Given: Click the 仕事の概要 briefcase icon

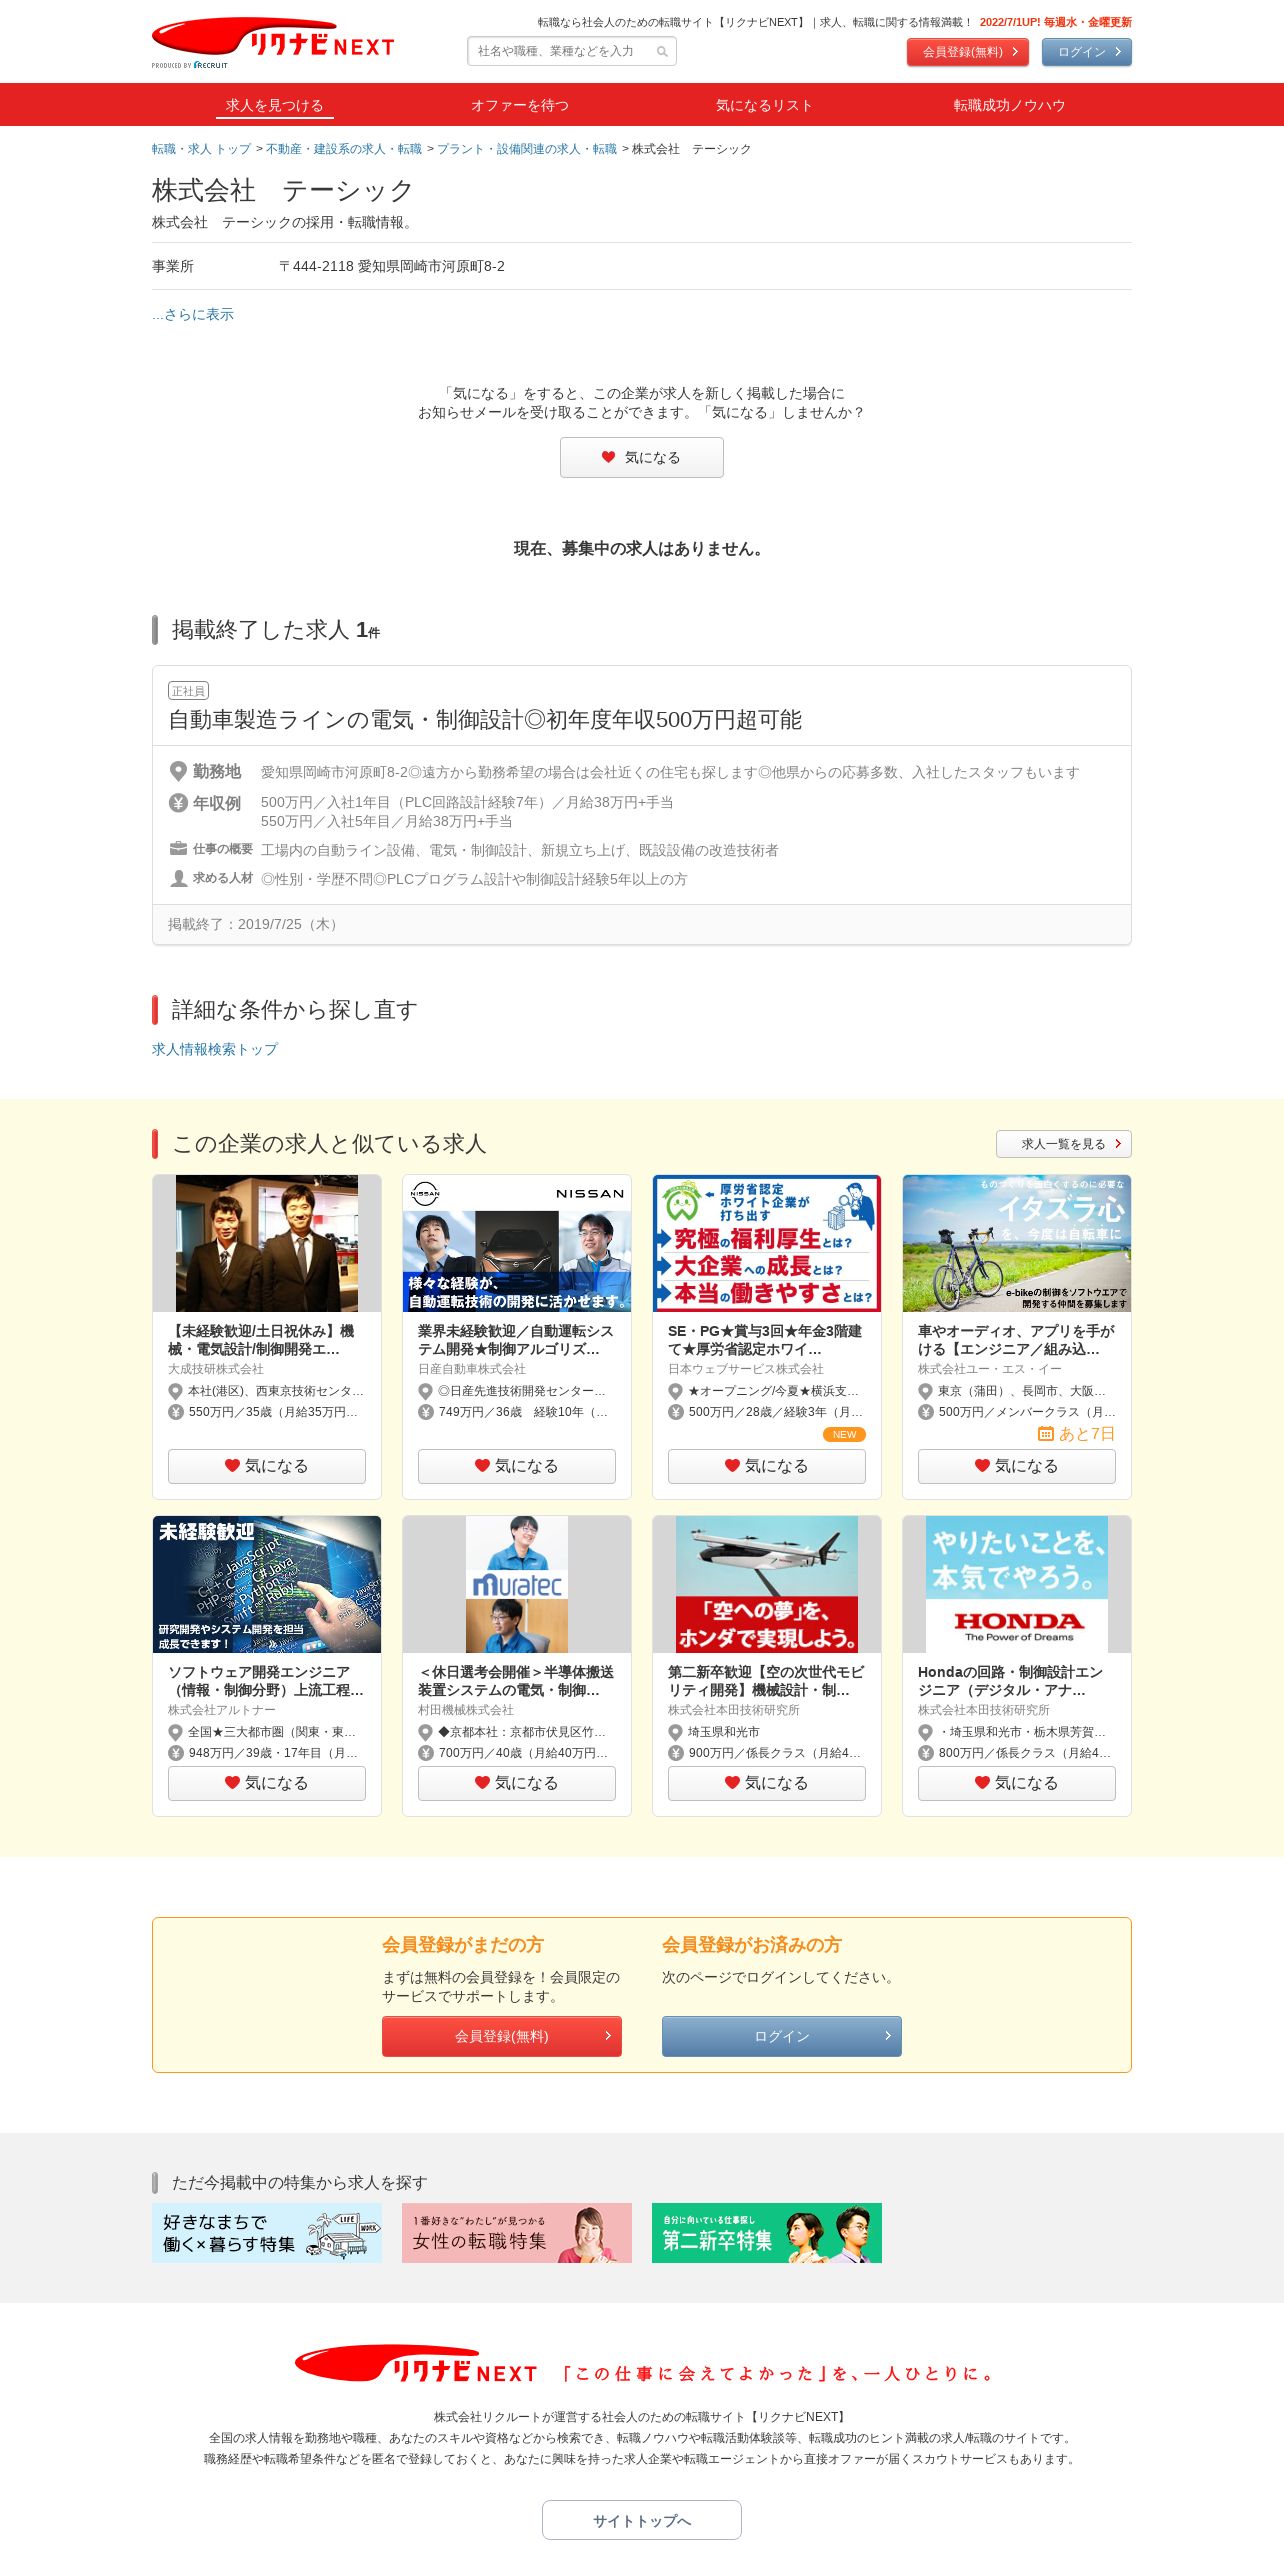Looking at the screenshot, I should [x=178, y=849].
